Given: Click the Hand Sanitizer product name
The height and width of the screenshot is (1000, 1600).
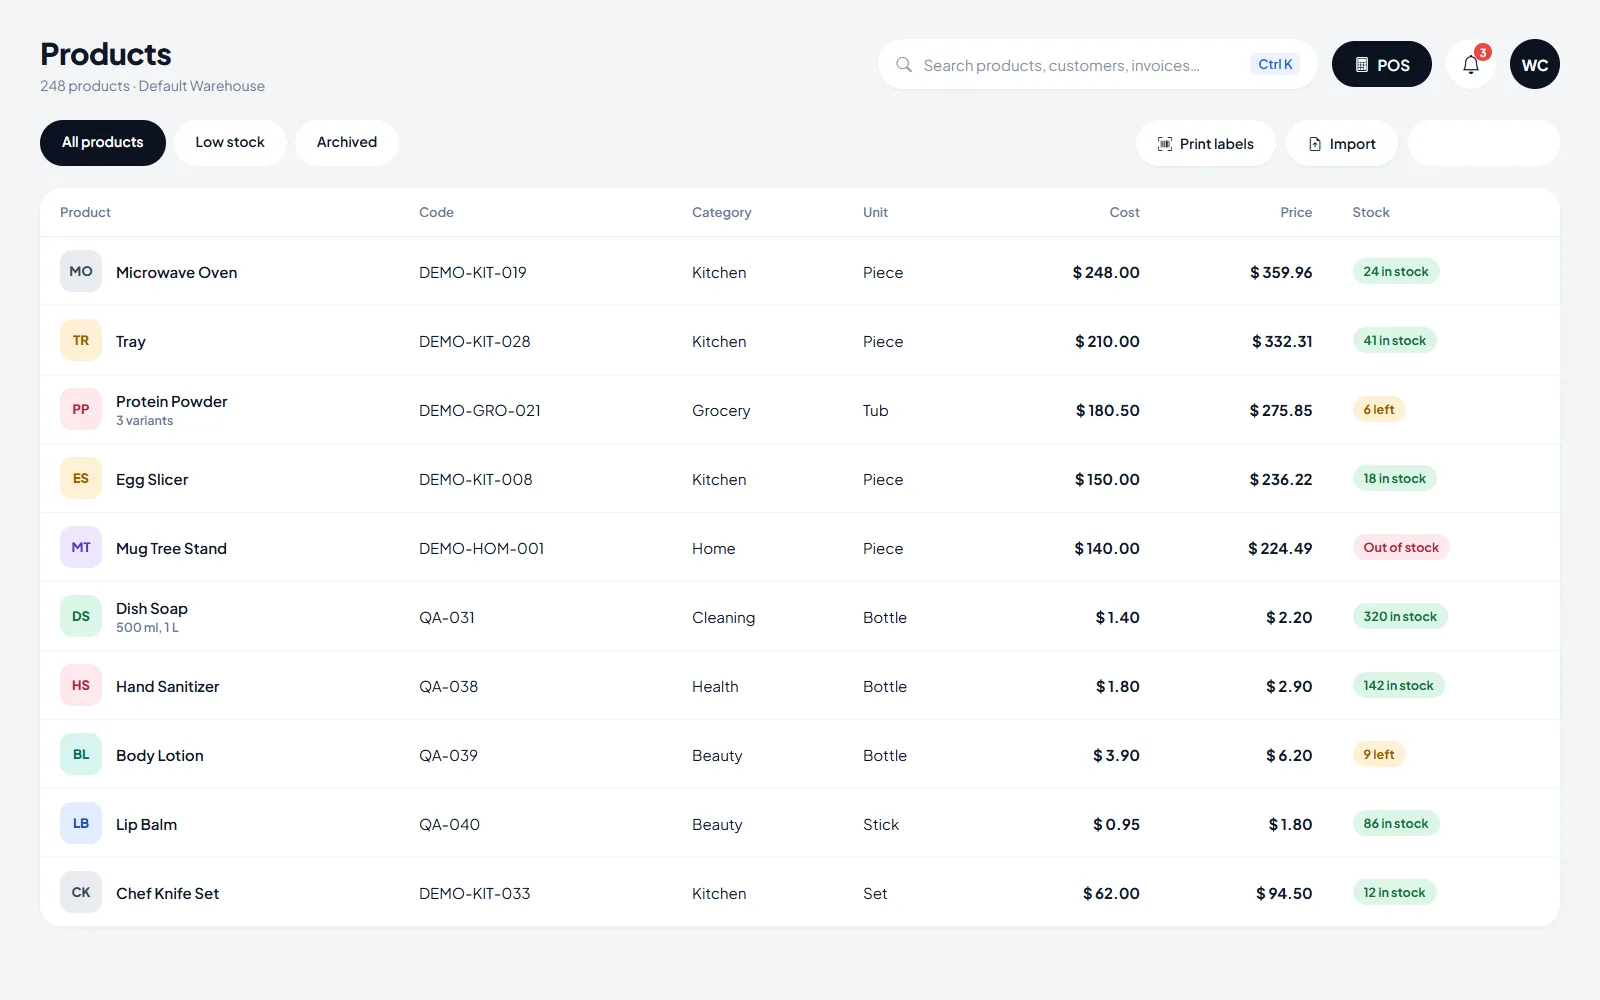Looking at the screenshot, I should click(168, 686).
